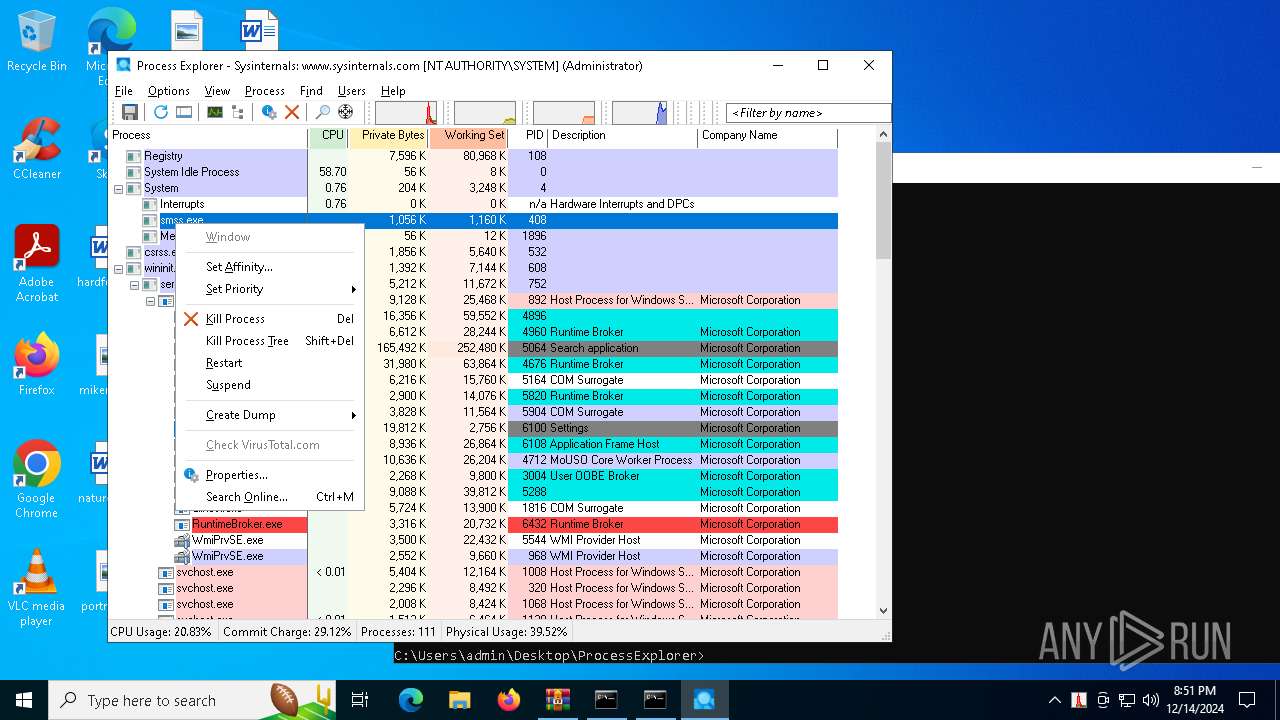The image size is (1280, 720).
Task: Choose Kill Process in context menu
Action: [269, 319]
